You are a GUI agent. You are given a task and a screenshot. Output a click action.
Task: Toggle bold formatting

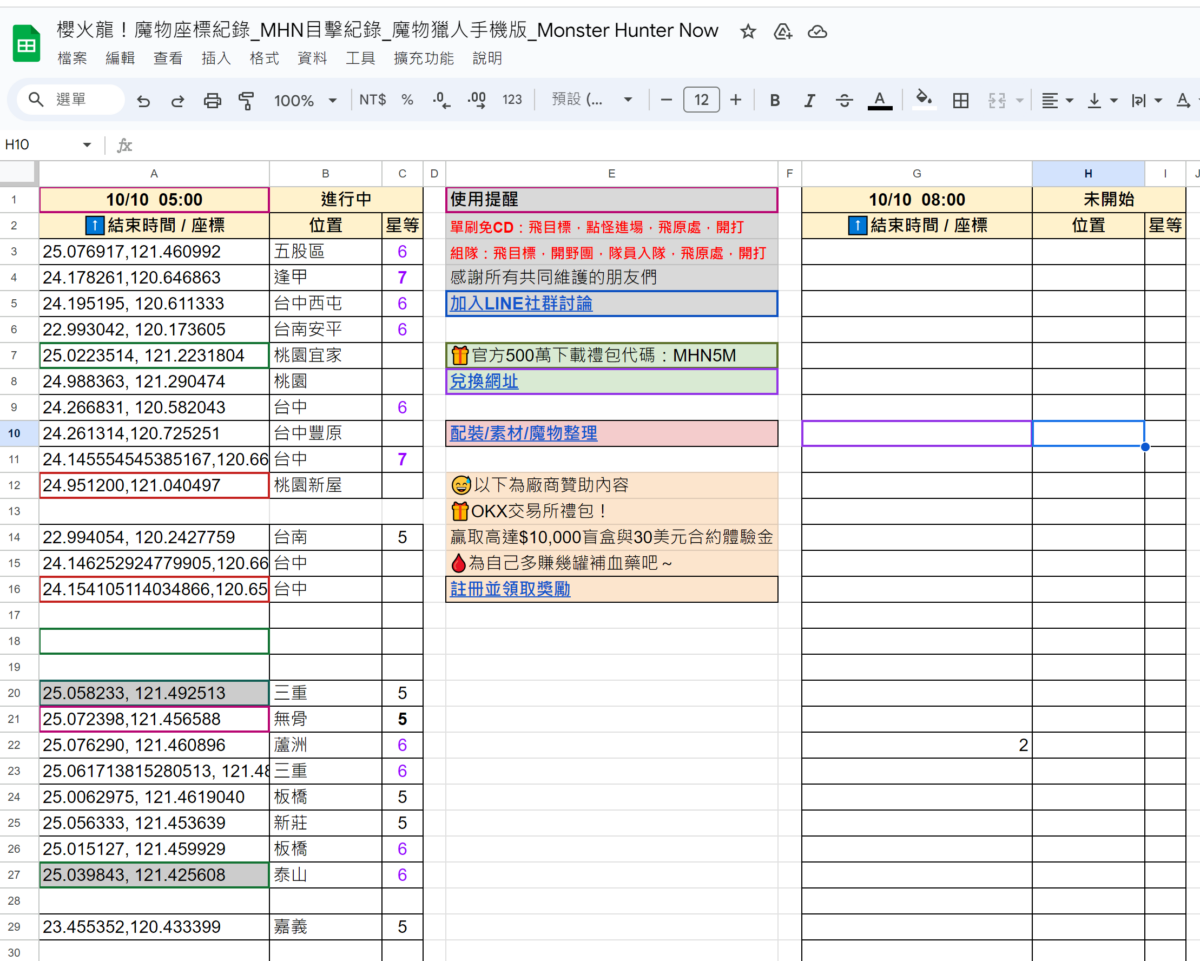click(774, 100)
